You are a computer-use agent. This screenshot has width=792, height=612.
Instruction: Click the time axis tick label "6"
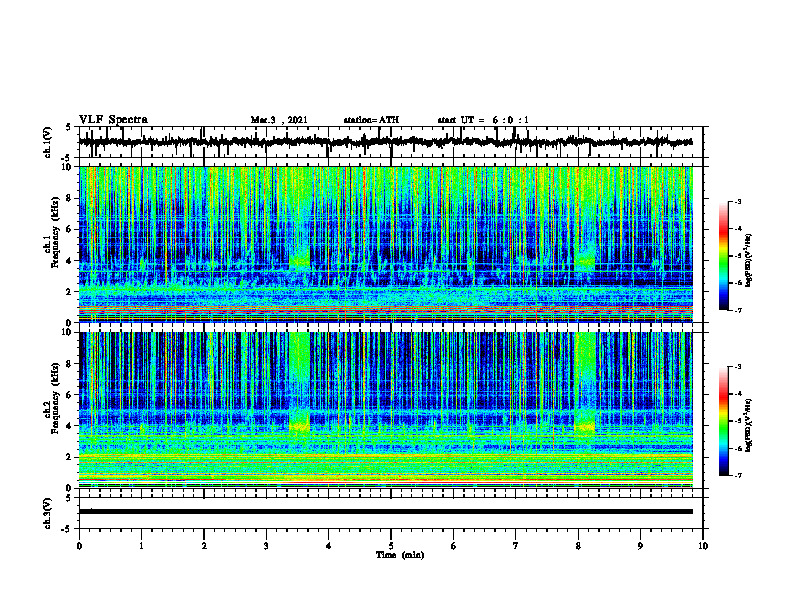pyautogui.click(x=454, y=546)
